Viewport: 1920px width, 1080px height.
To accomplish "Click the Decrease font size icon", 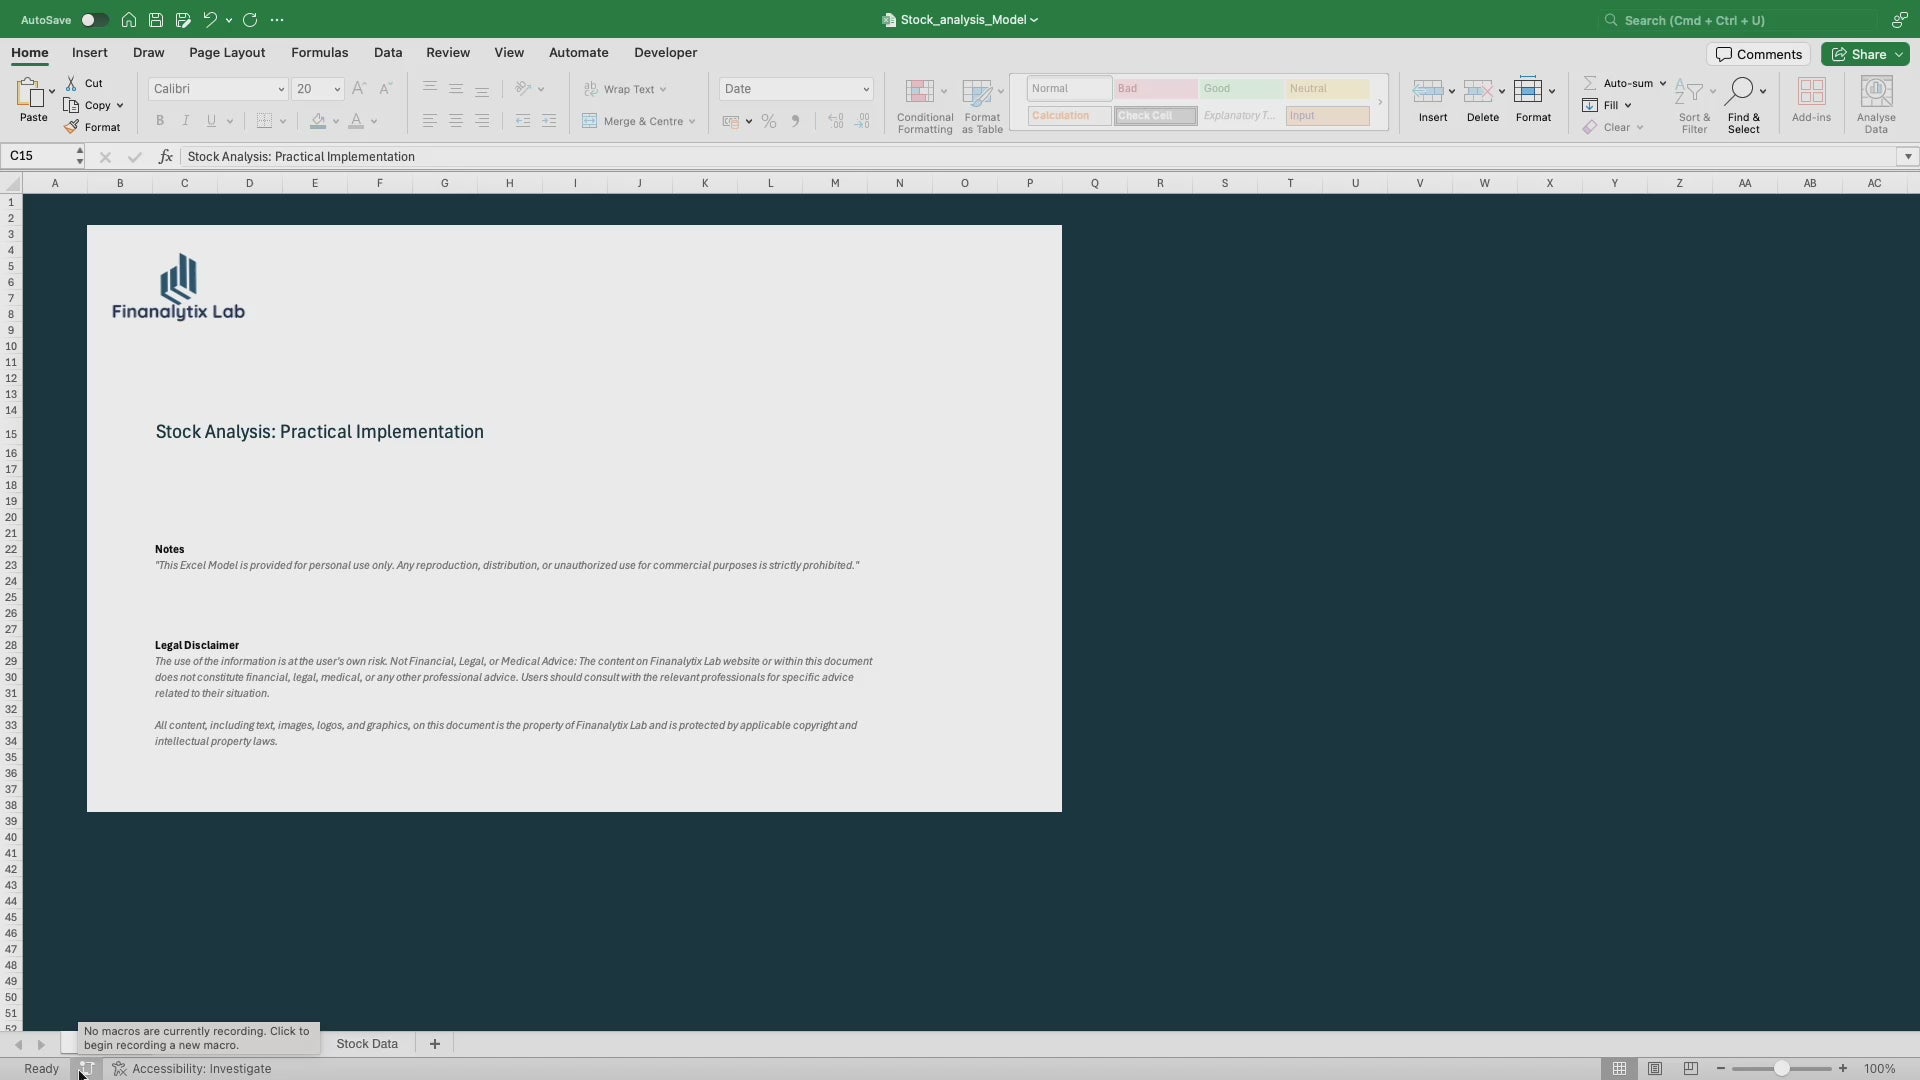I will [x=386, y=89].
